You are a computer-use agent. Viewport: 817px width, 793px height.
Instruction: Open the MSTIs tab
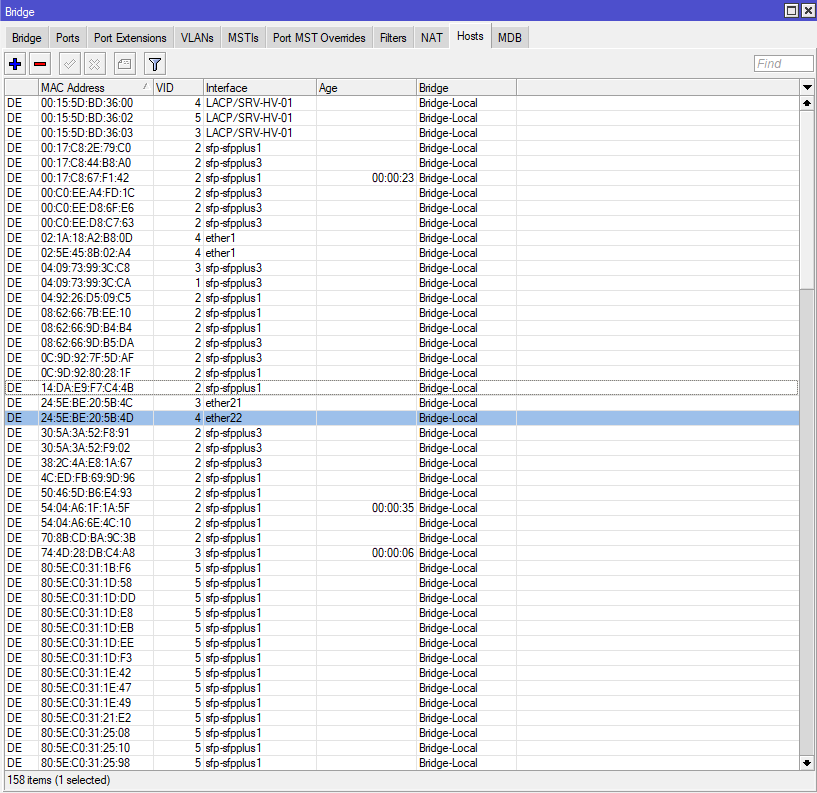tap(243, 38)
